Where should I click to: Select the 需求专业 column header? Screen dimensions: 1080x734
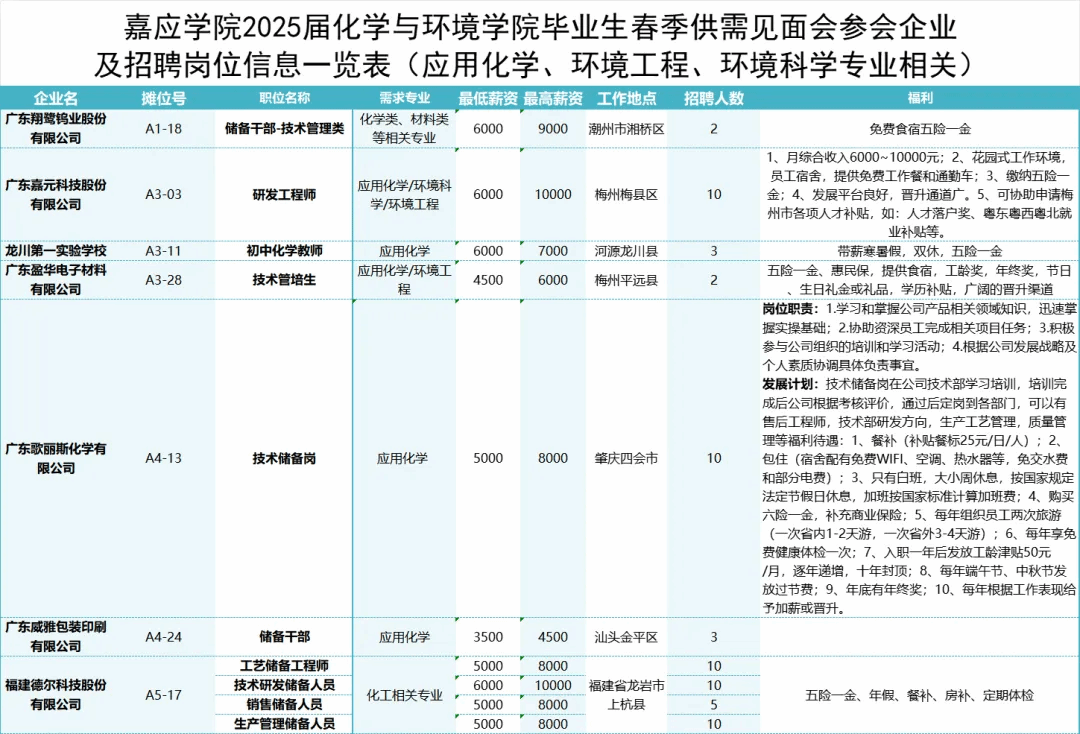coord(404,99)
